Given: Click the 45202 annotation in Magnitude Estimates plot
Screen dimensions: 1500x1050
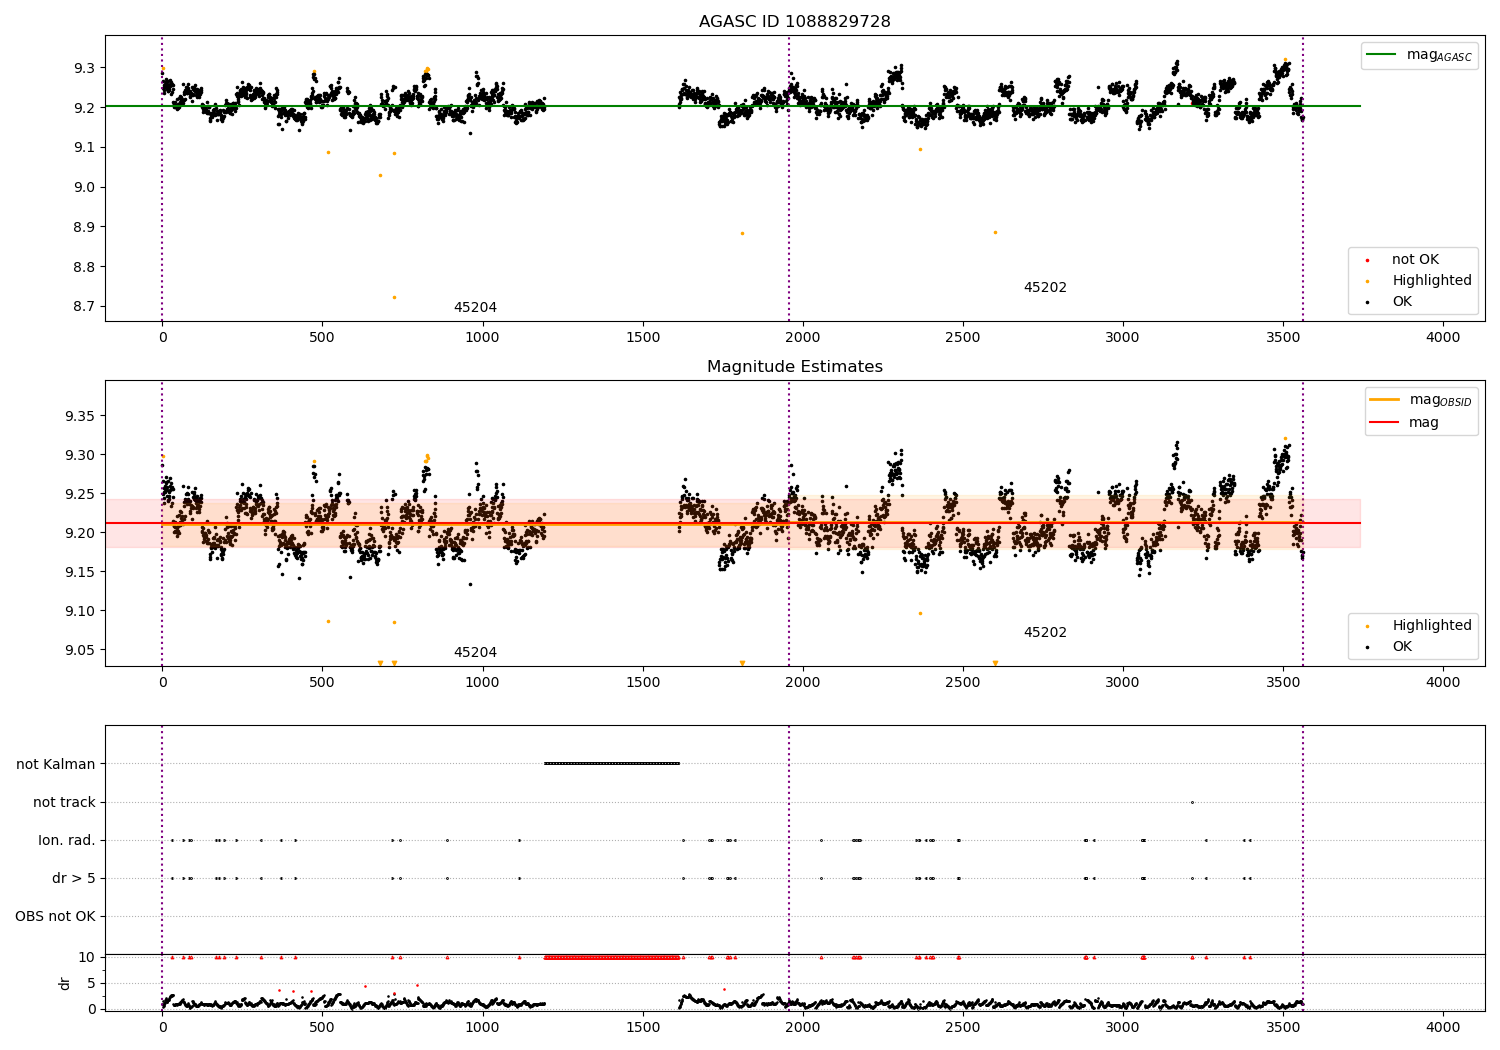Looking at the screenshot, I should (x=1045, y=633).
